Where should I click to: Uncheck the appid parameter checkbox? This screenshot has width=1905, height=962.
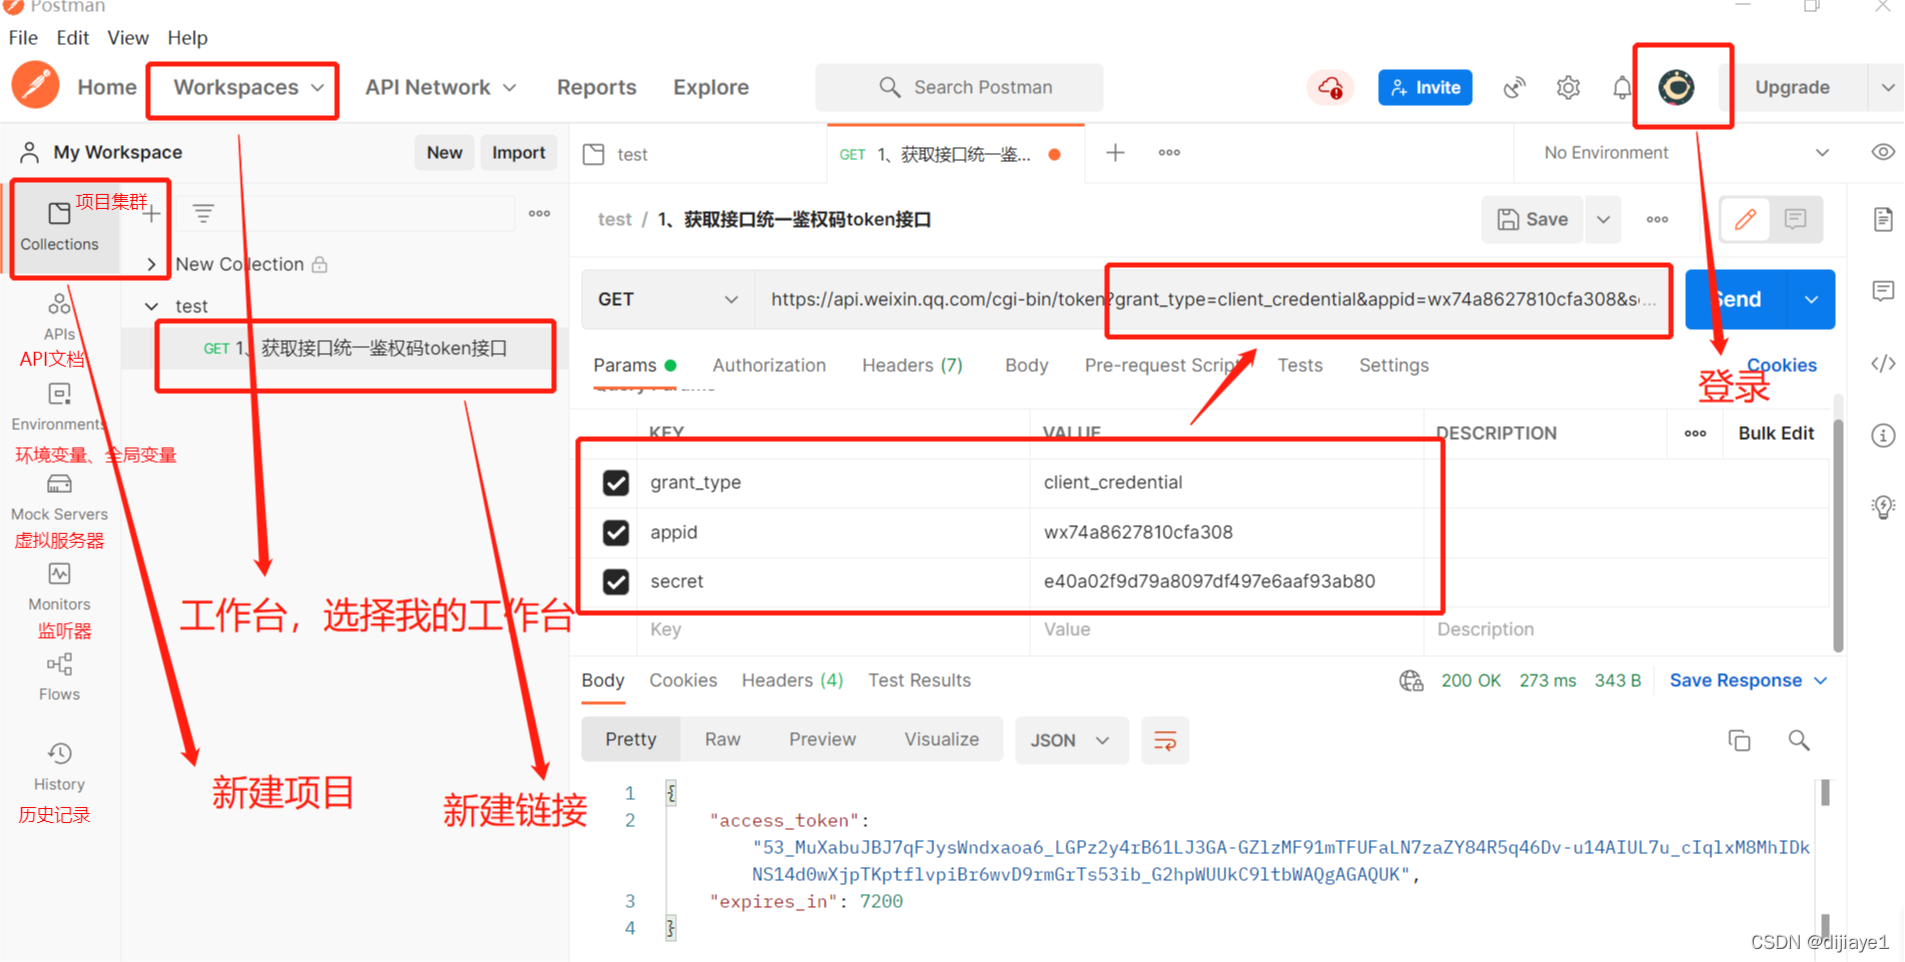(616, 532)
